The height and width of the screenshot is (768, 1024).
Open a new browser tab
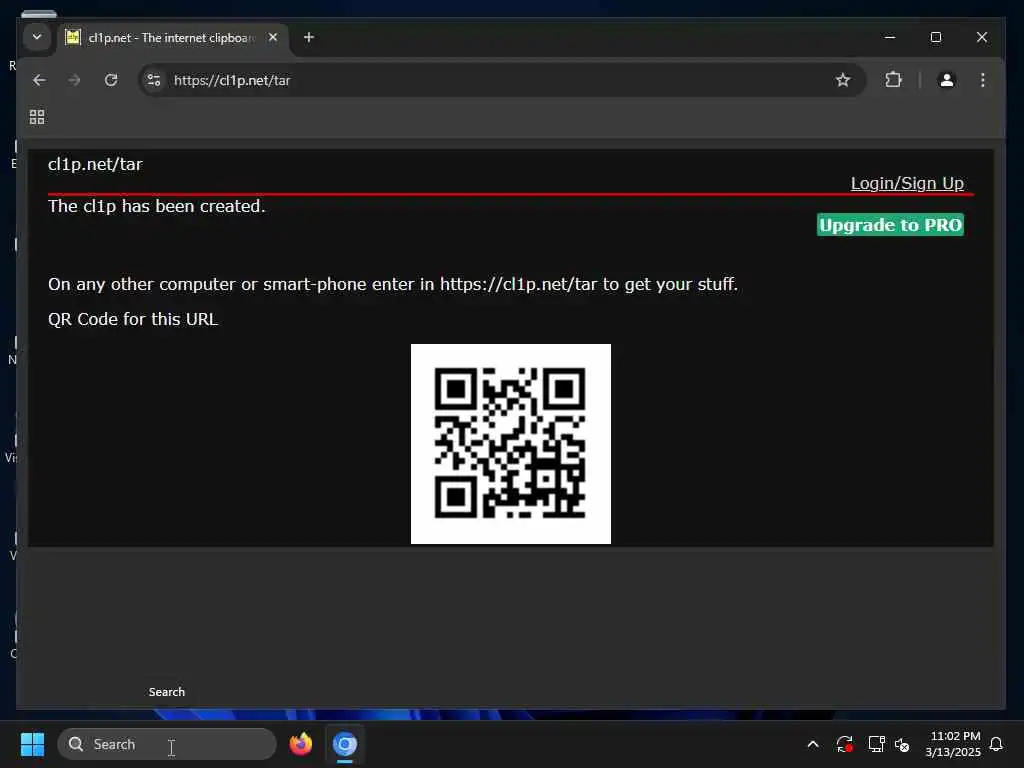pos(309,38)
